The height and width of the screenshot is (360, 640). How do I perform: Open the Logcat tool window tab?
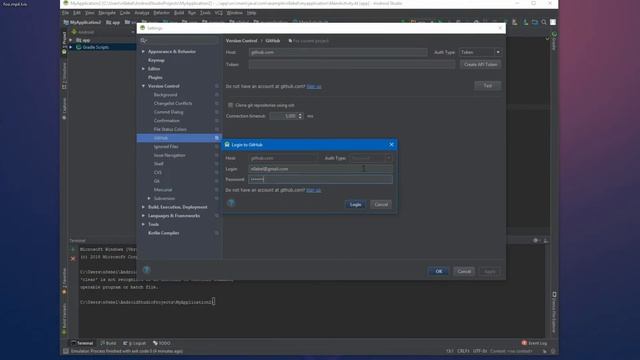(x=134, y=343)
